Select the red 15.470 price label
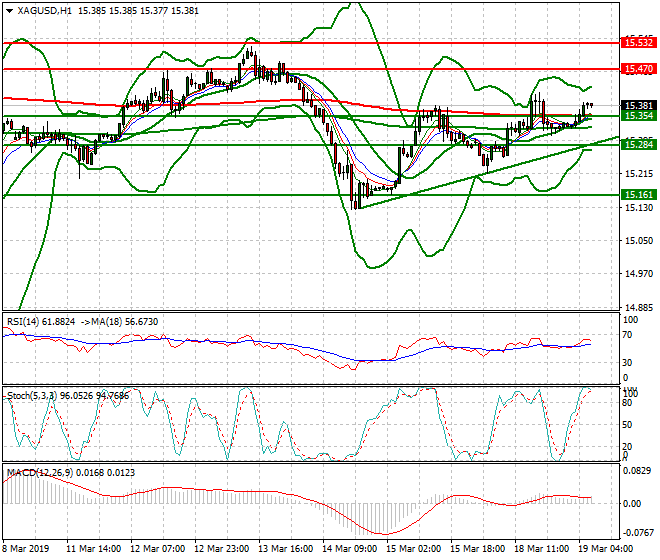660x560 pixels. point(638,68)
